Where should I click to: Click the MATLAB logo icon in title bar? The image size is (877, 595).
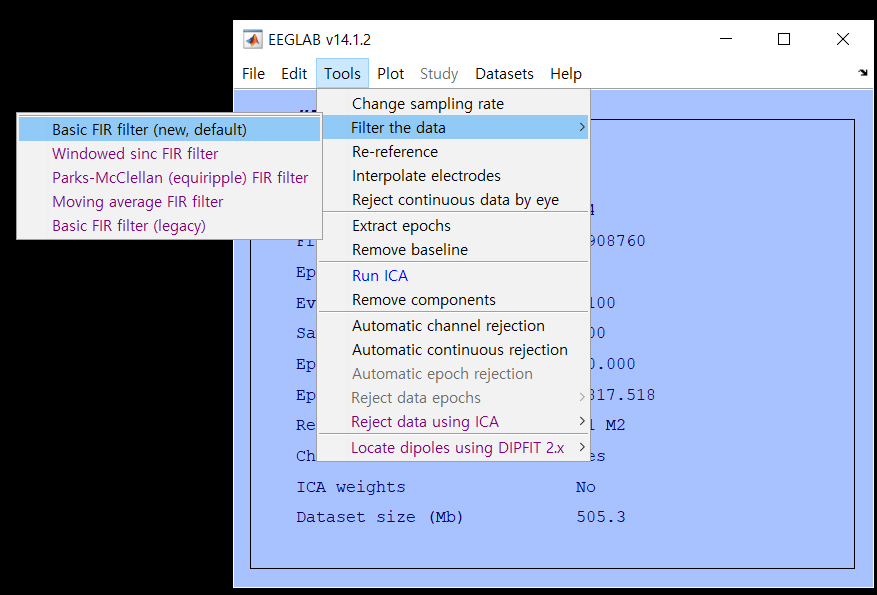coord(252,40)
